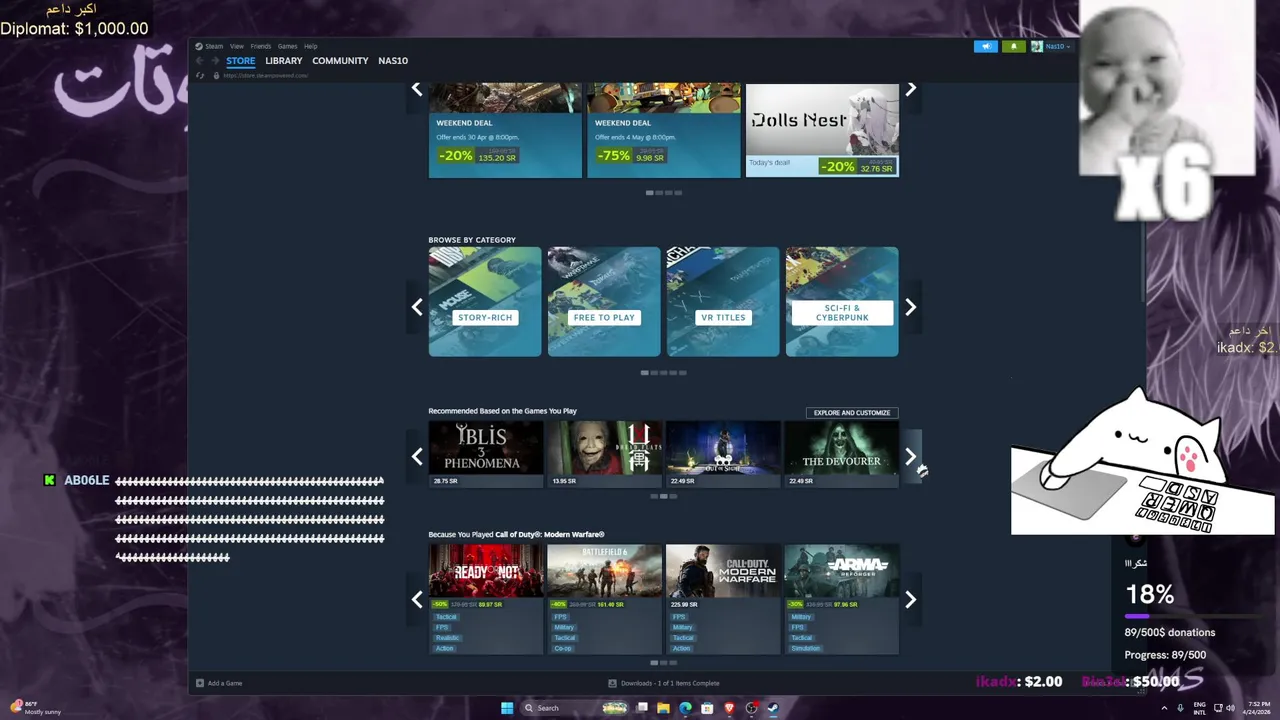This screenshot has height=720, width=1280.
Task: Open the Windows Start menu
Action: coord(507,708)
